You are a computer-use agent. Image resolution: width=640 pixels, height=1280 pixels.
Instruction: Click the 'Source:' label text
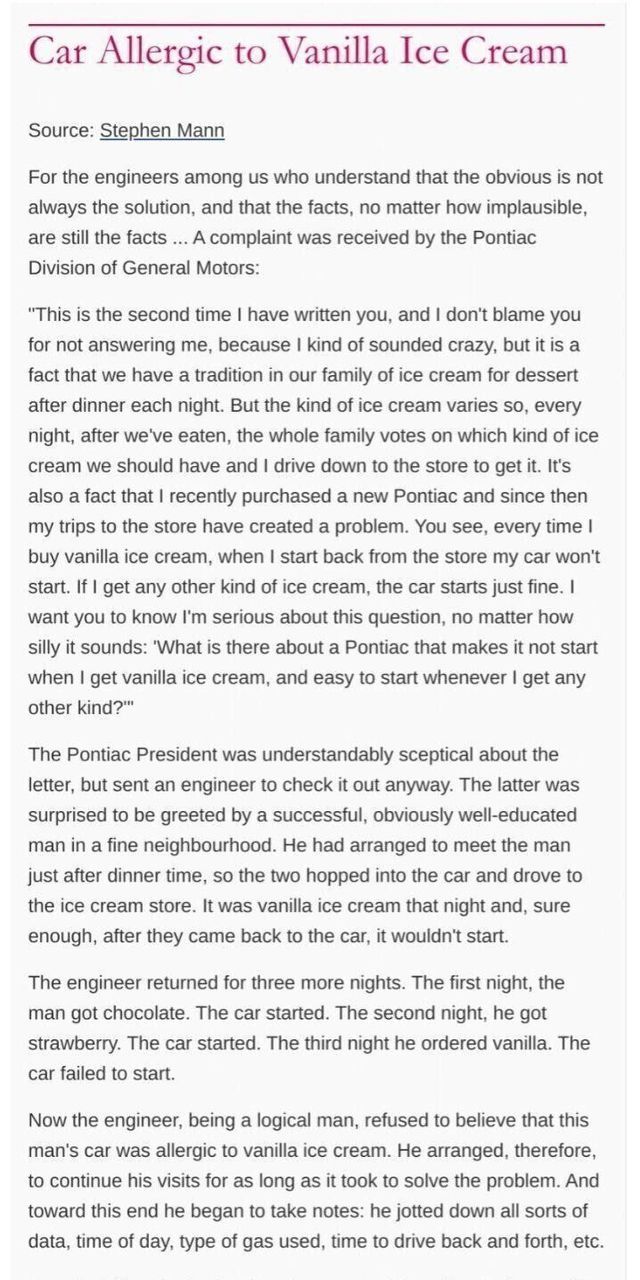click(x=62, y=130)
